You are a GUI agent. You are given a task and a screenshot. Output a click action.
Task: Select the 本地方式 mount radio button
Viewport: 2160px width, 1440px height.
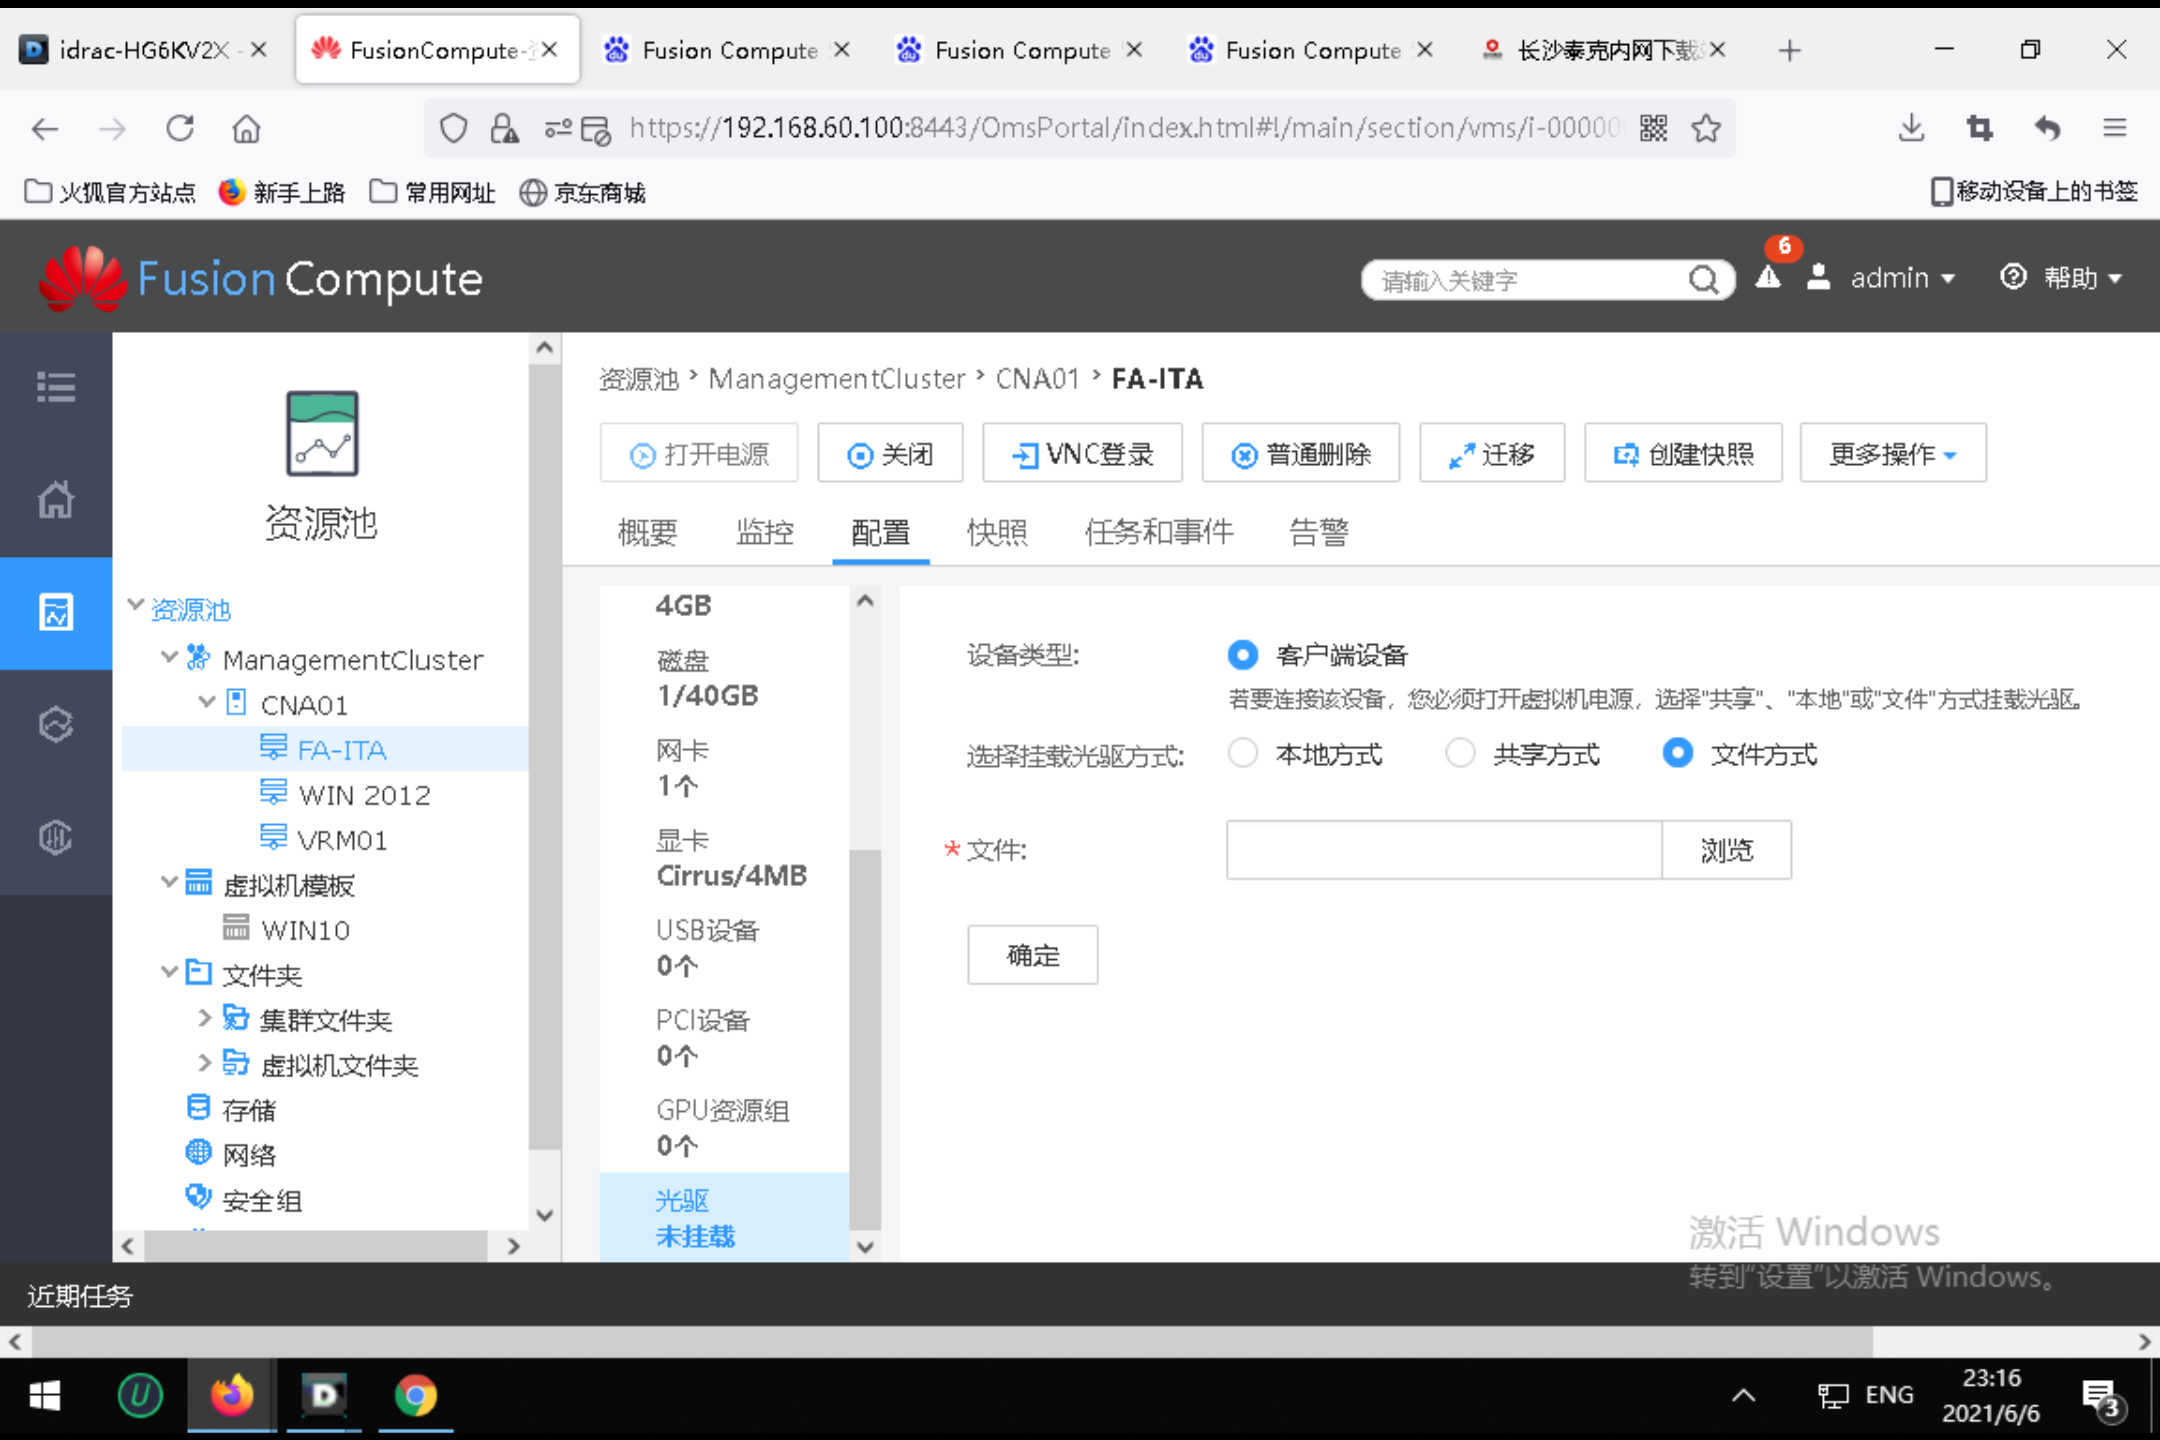[1243, 753]
